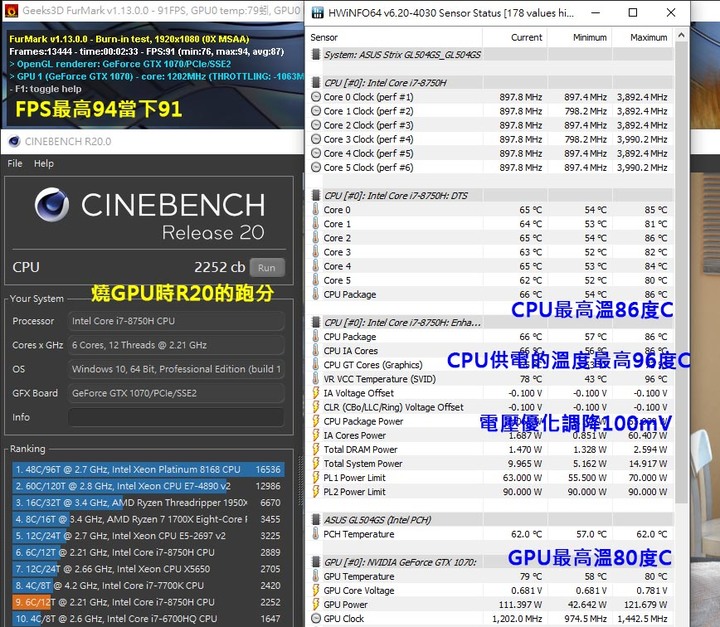Click the PCH Temperature current value 62.0 °C
This screenshot has width=720, height=627.
[x=526, y=534]
